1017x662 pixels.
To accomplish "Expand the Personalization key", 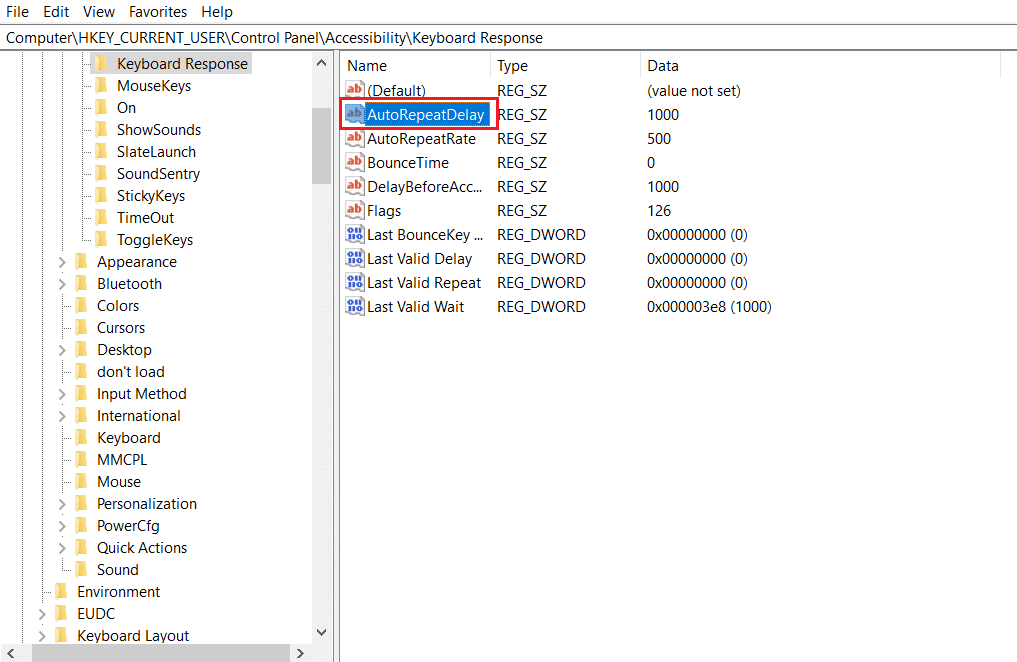I will [x=62, y=504].
